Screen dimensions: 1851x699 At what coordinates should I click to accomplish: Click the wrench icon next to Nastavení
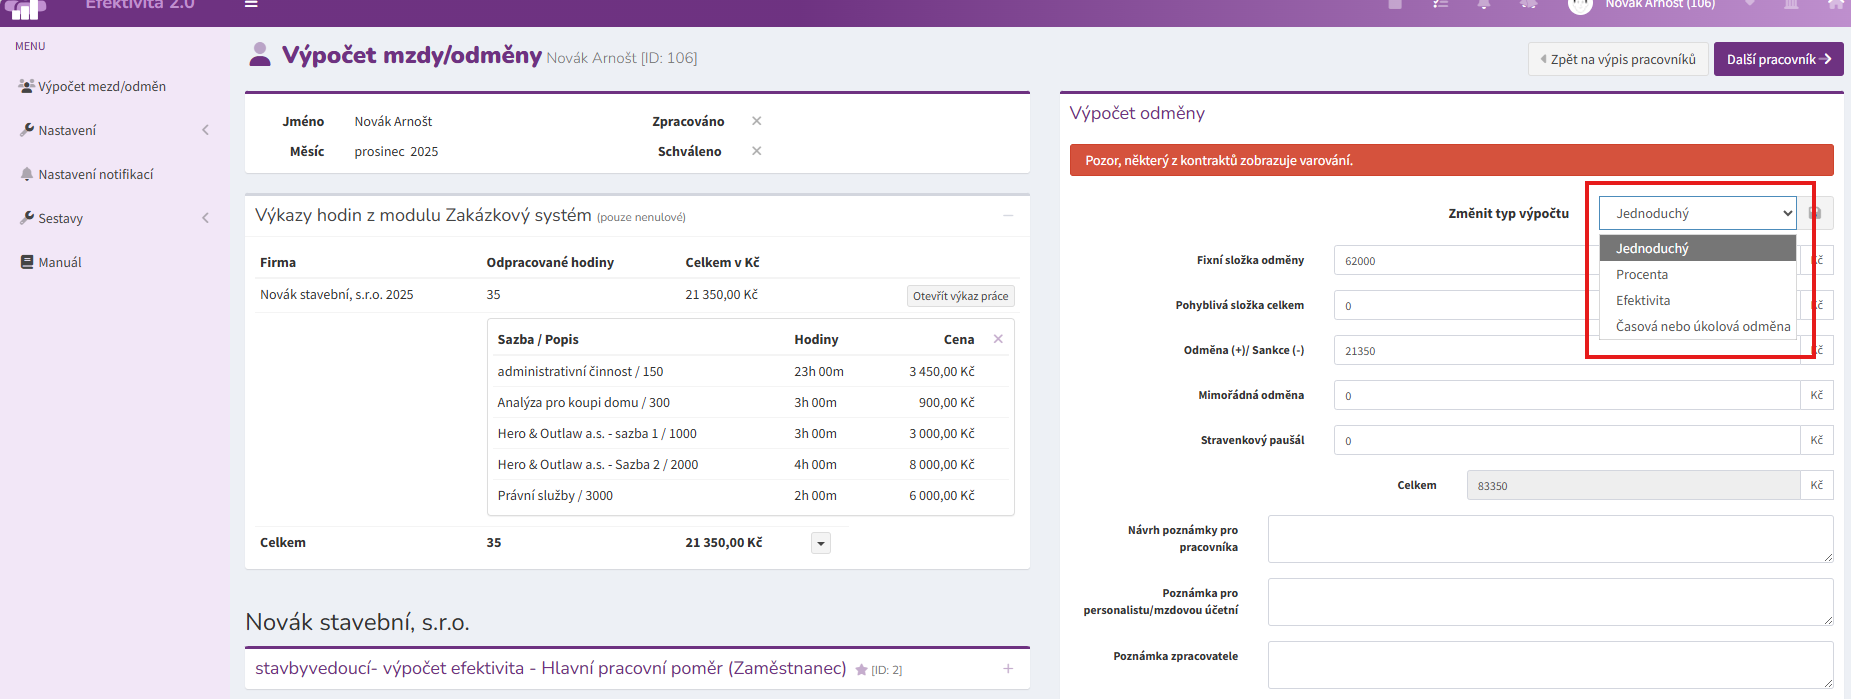tap(27, 130)
